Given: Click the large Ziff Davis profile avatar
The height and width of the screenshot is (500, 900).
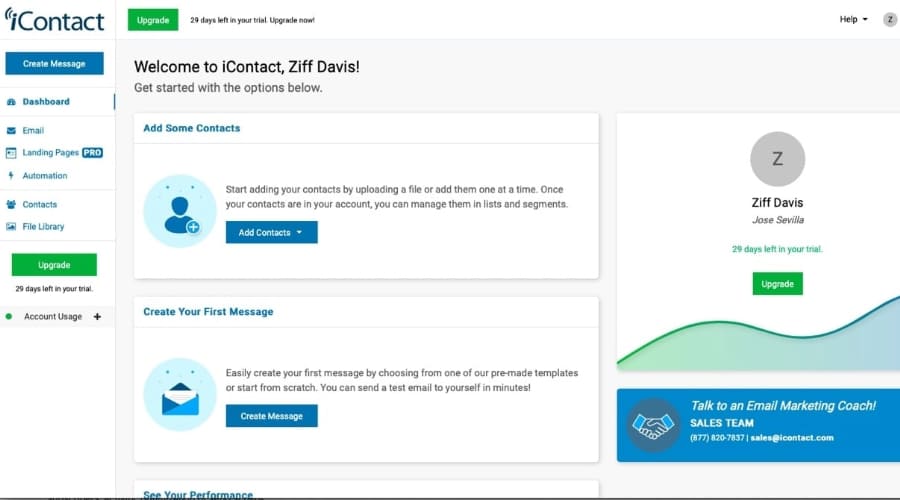Looking at the screenshot, I should (x=777, y=160).
